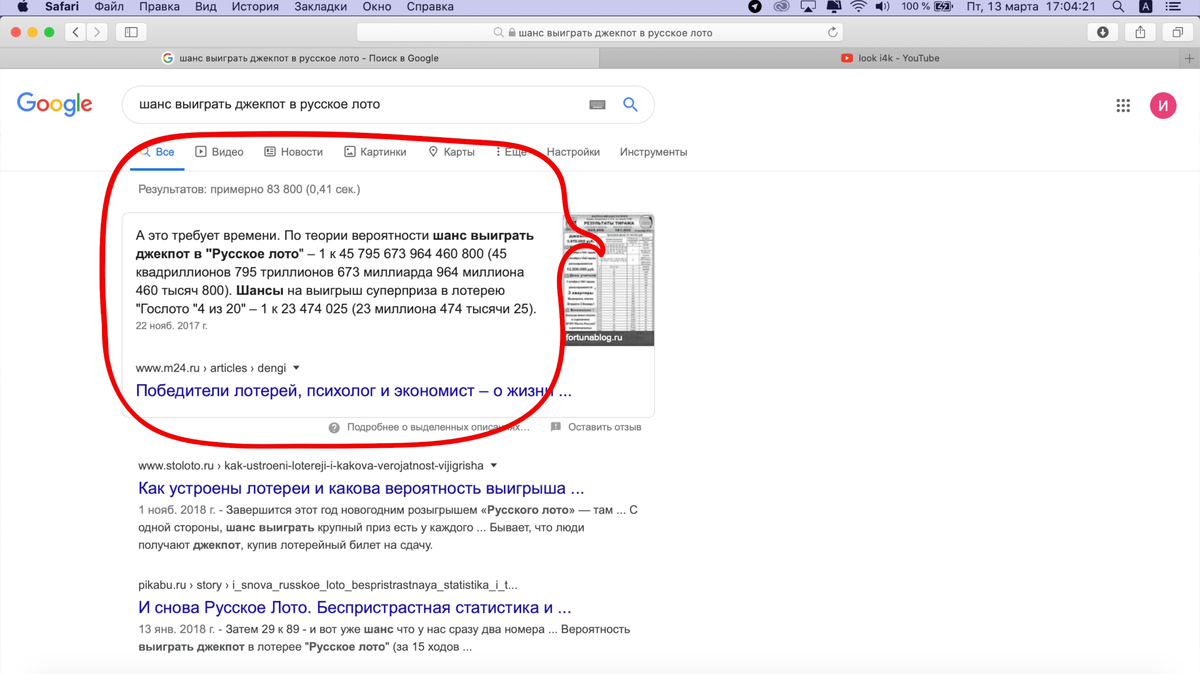Viewport: 1200px width, 674px height.
Task: Click the help icon for featured snippets
Action: coord(334,427)
